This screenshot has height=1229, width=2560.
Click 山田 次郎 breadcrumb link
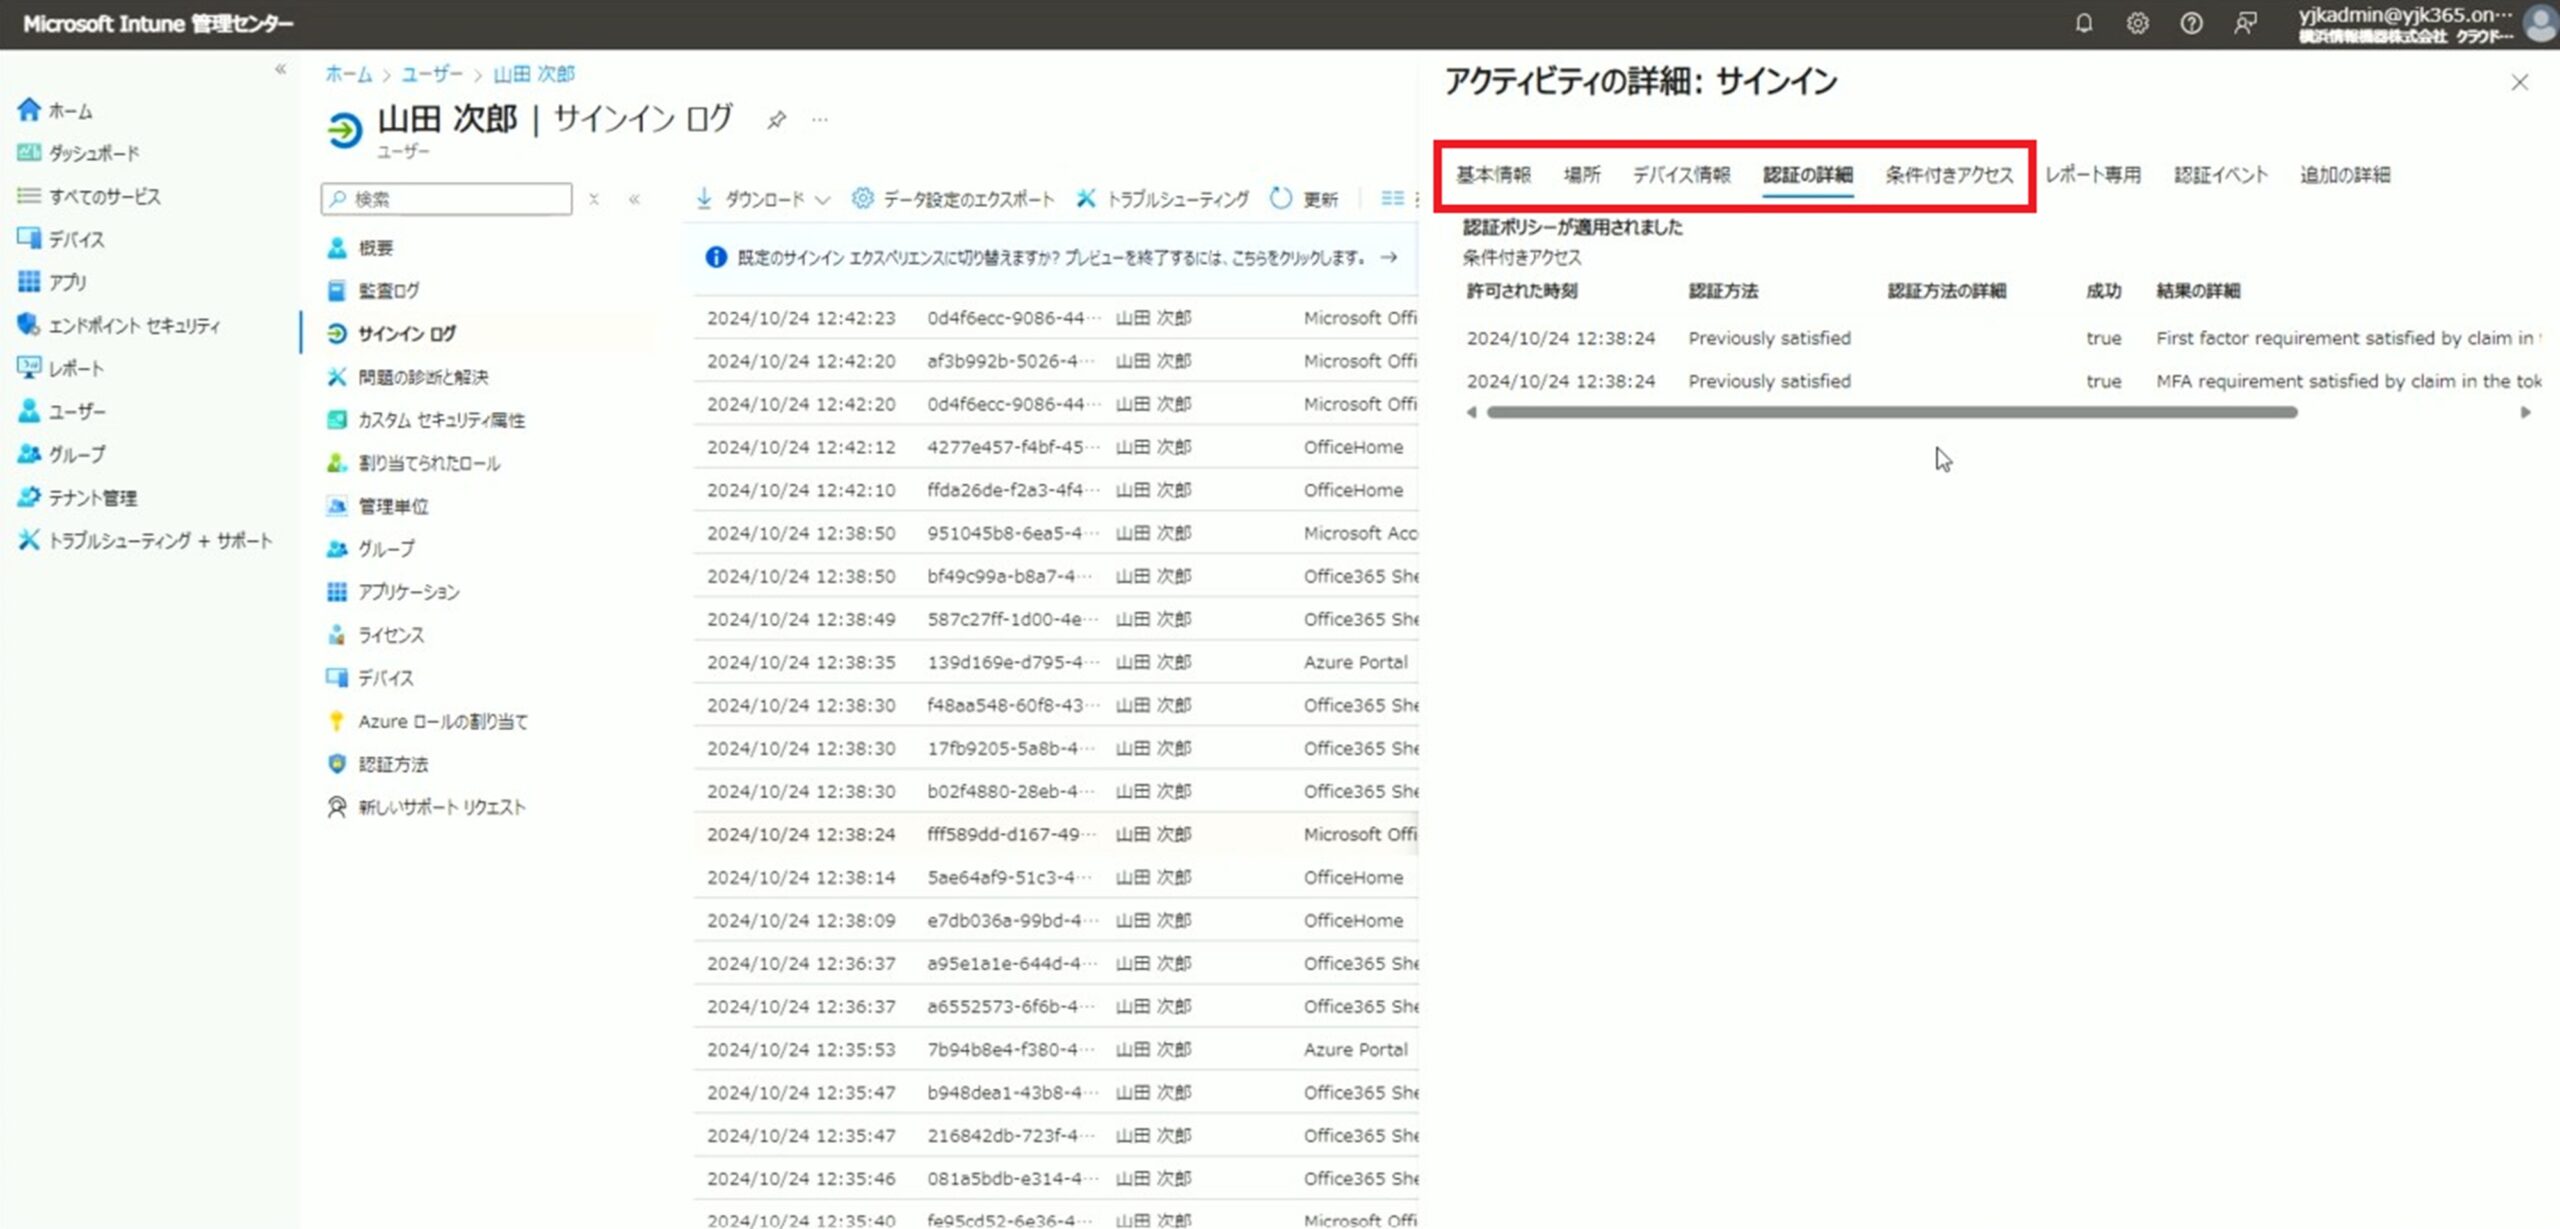534,74
